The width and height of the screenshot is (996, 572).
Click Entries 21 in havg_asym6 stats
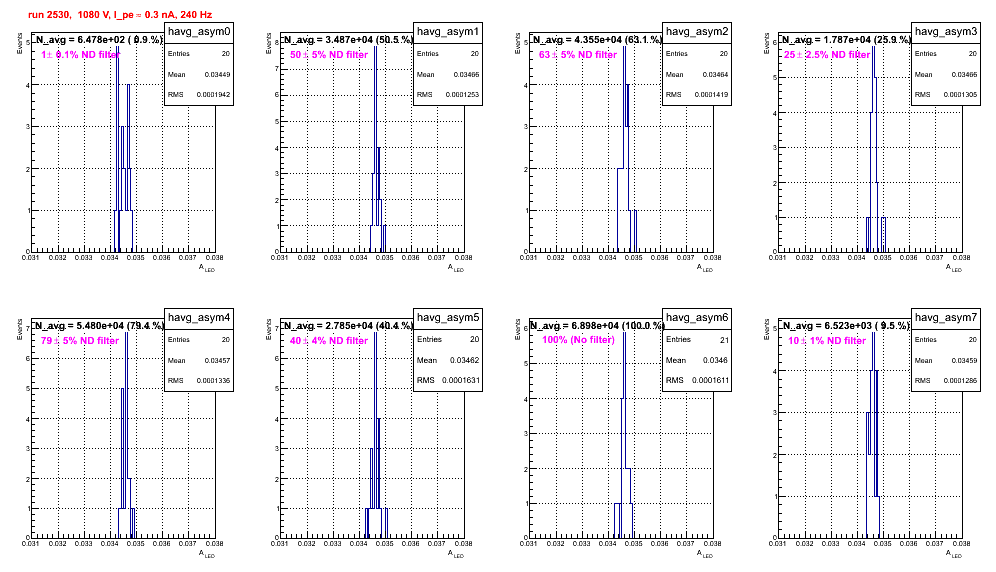[x=697, y=339]
